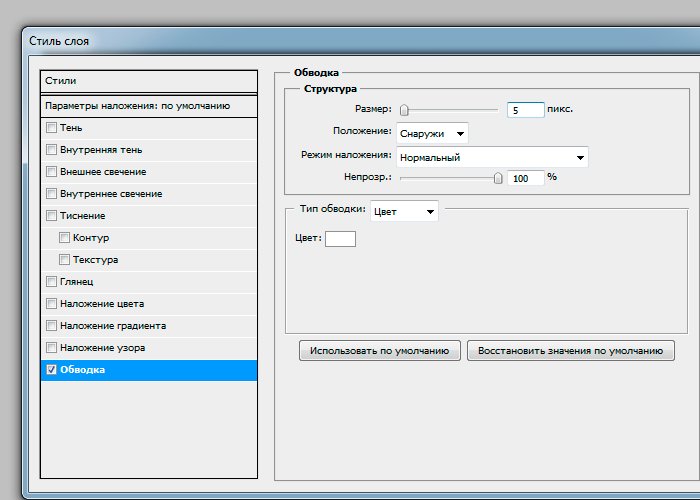The image size is (700, 500).
Task: Click Использовать по умолчанию button
Action: tap(380, 351)
